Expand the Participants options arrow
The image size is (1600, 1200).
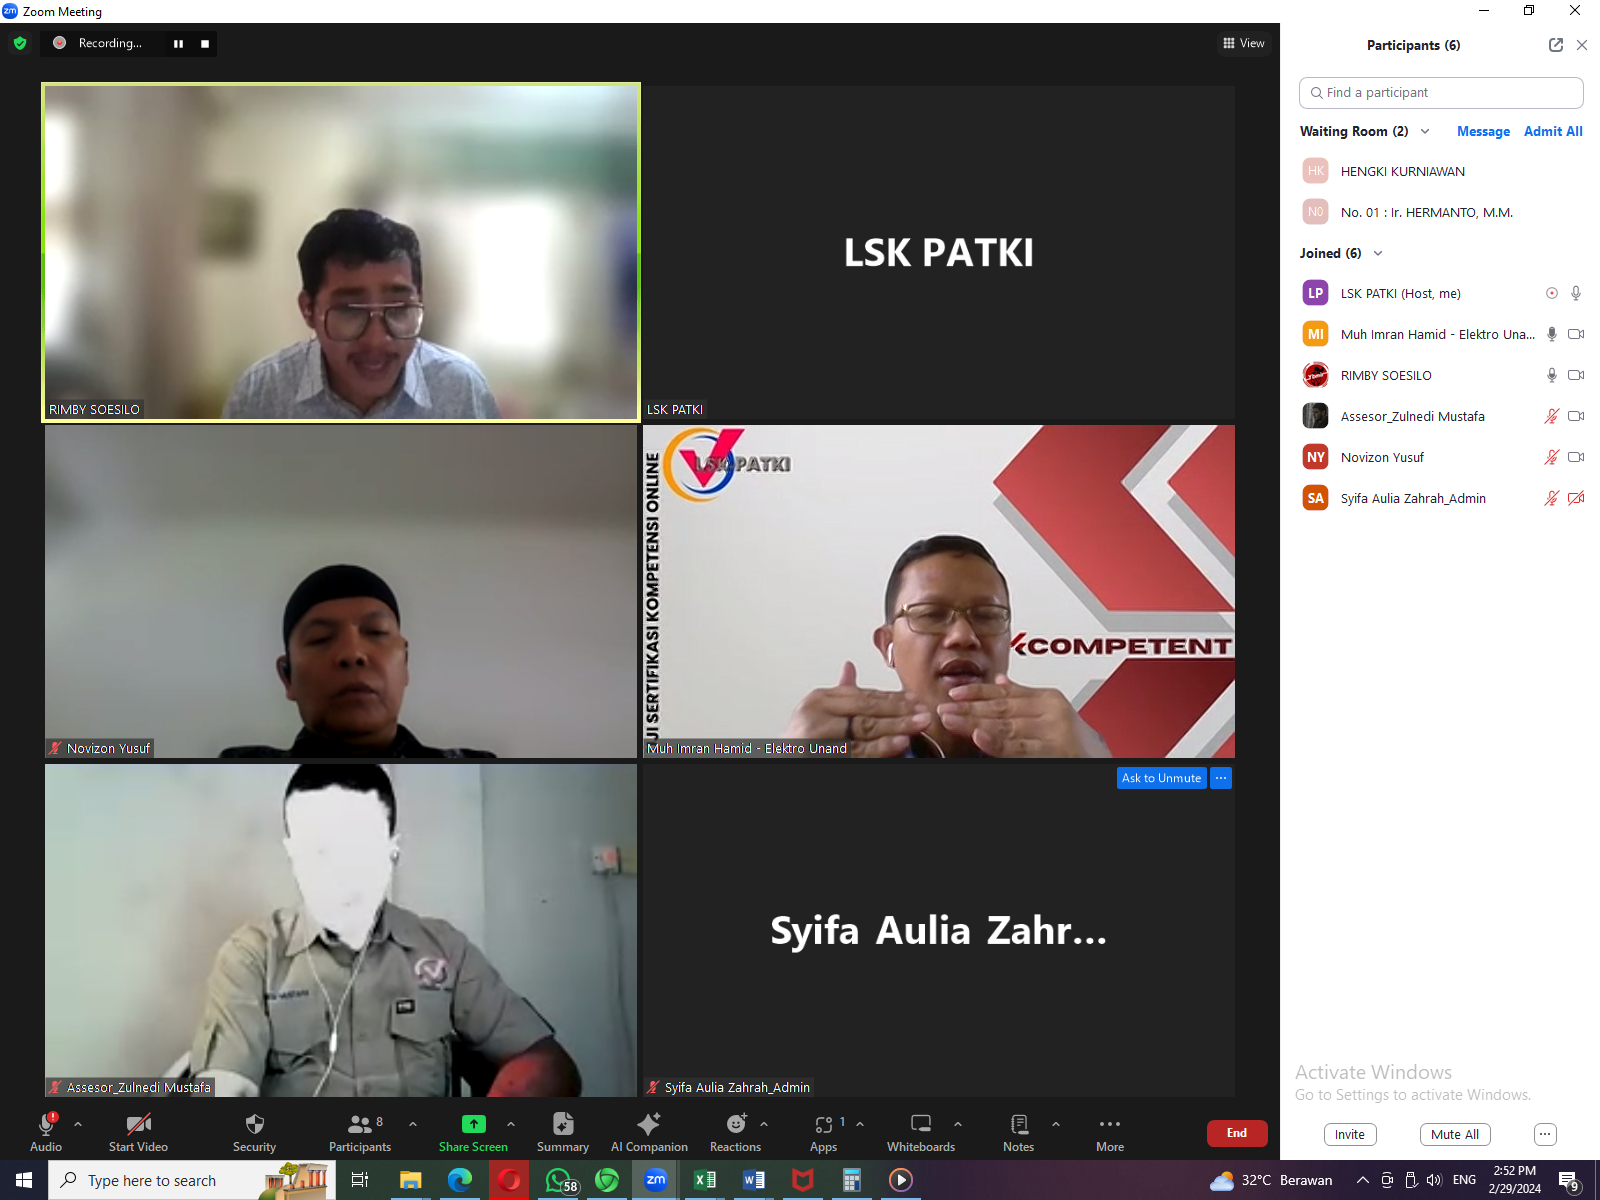point(413,1124)
